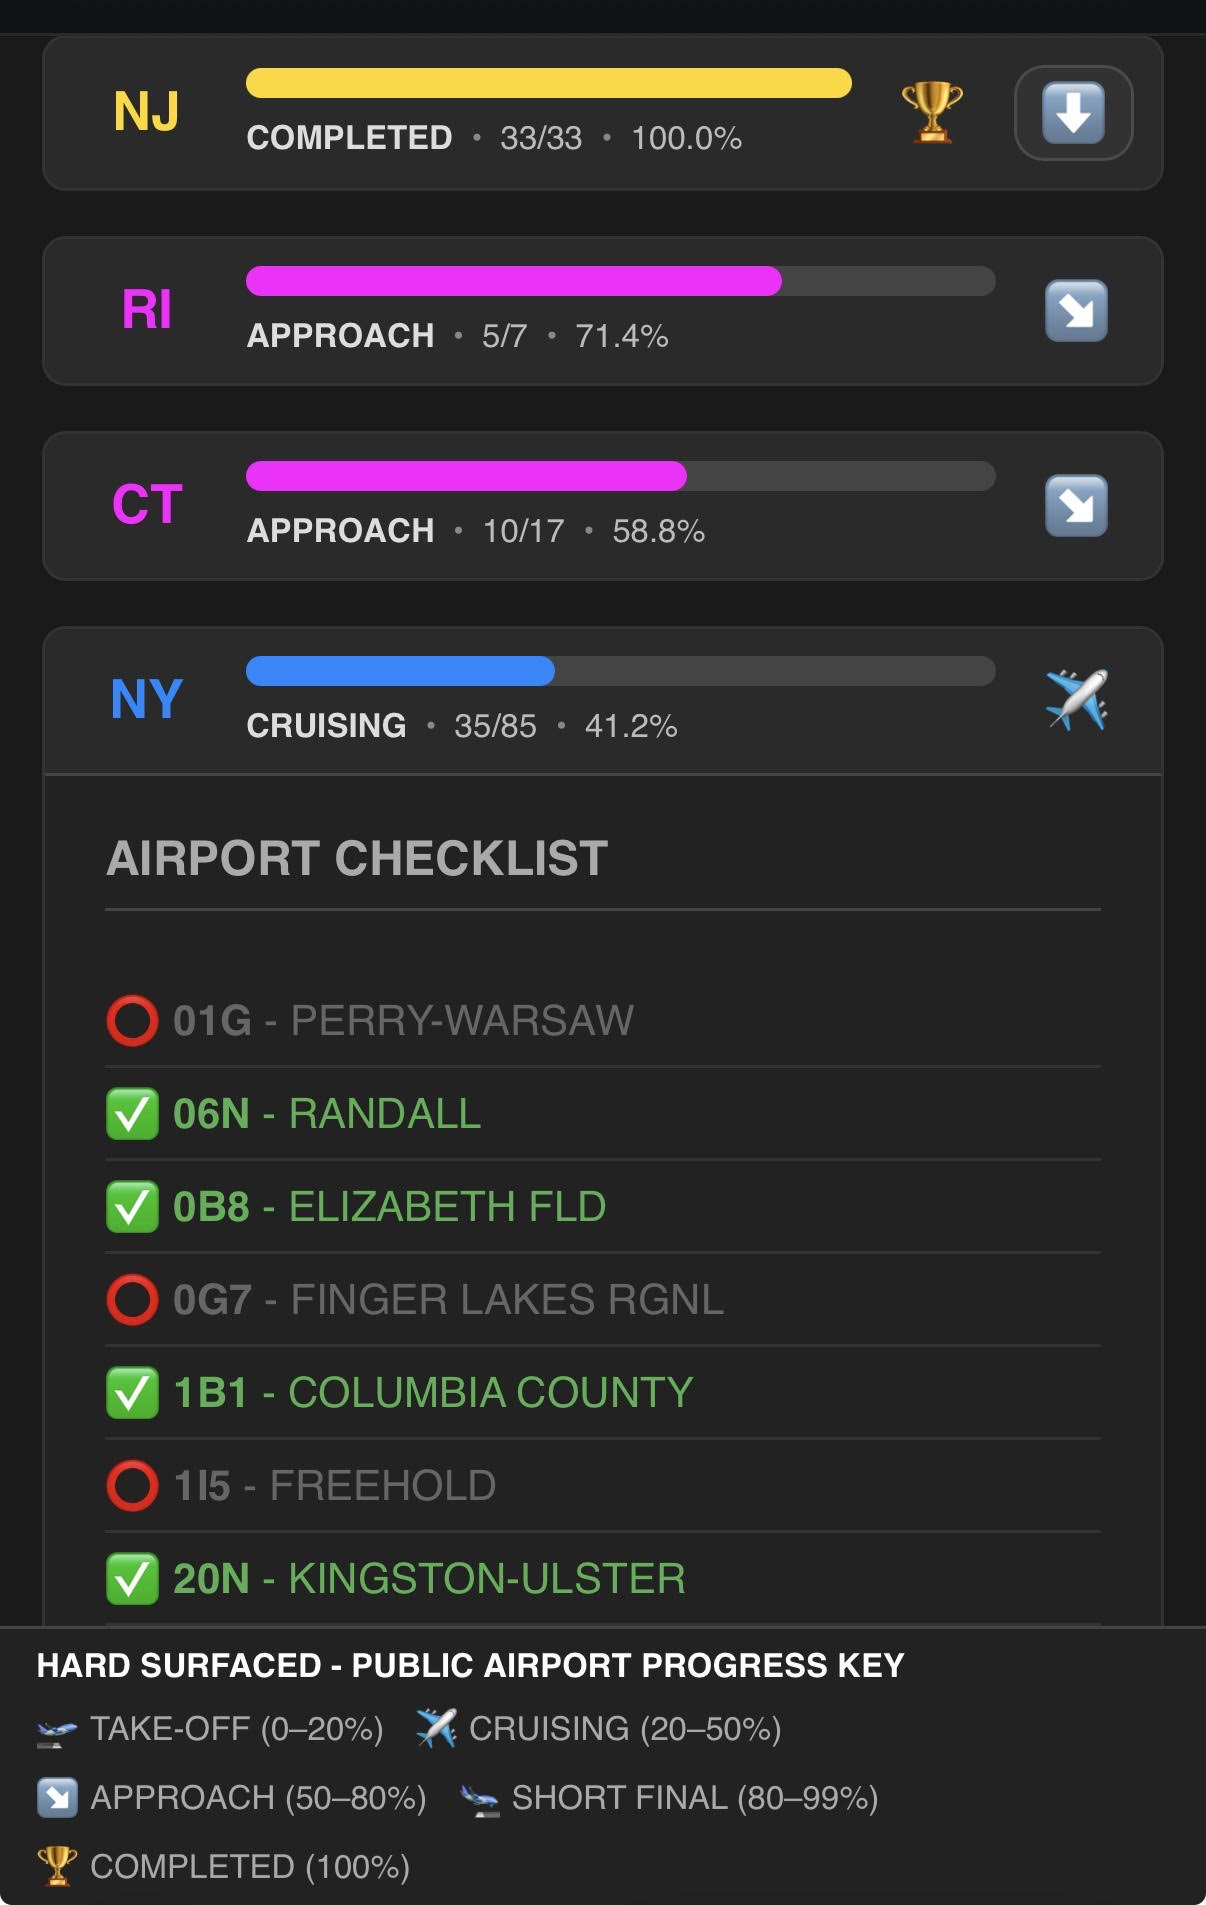Open the 0B8 Elizabeth Fld airport link
This screenshot has width=1206, height=1905.
pyautogui.click(x=389, y=1207)
